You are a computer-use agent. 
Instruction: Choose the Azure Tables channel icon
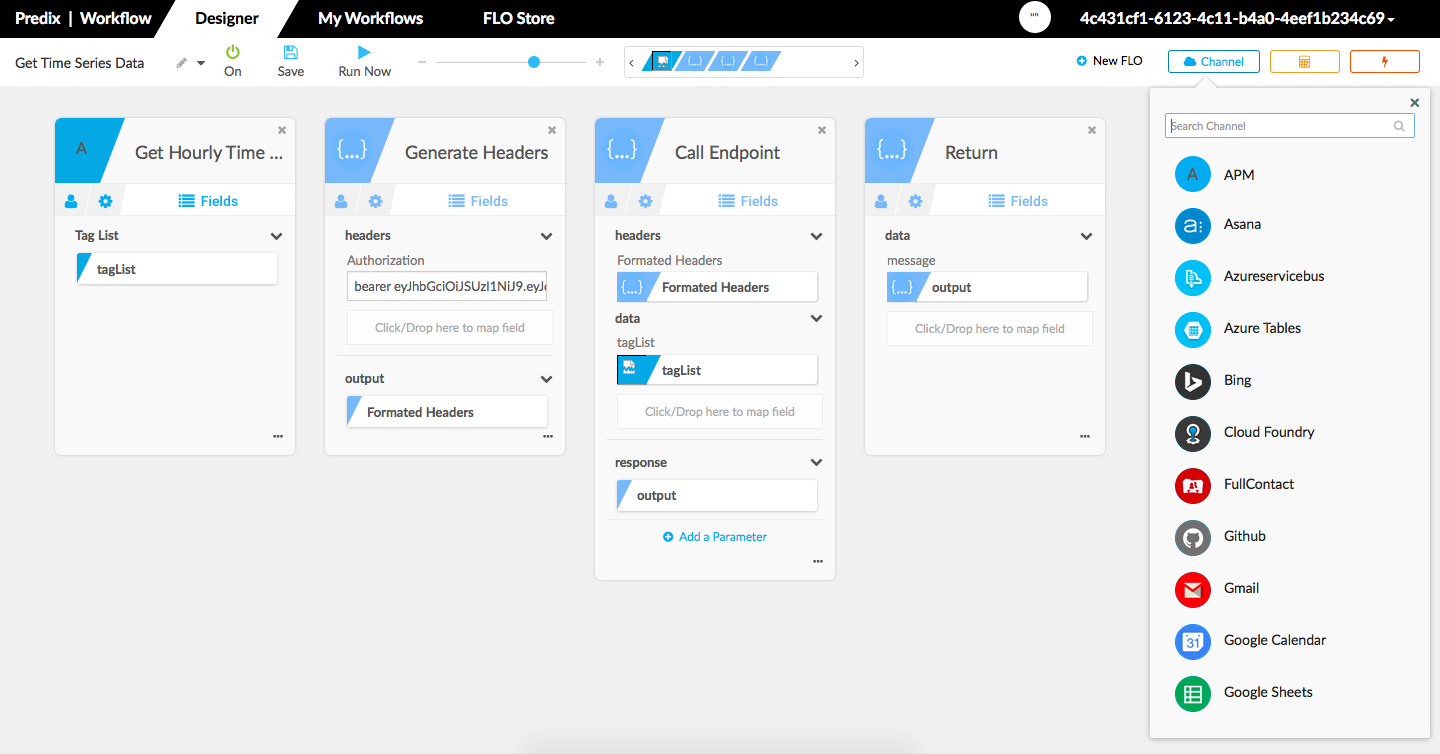coord(1193,329)
